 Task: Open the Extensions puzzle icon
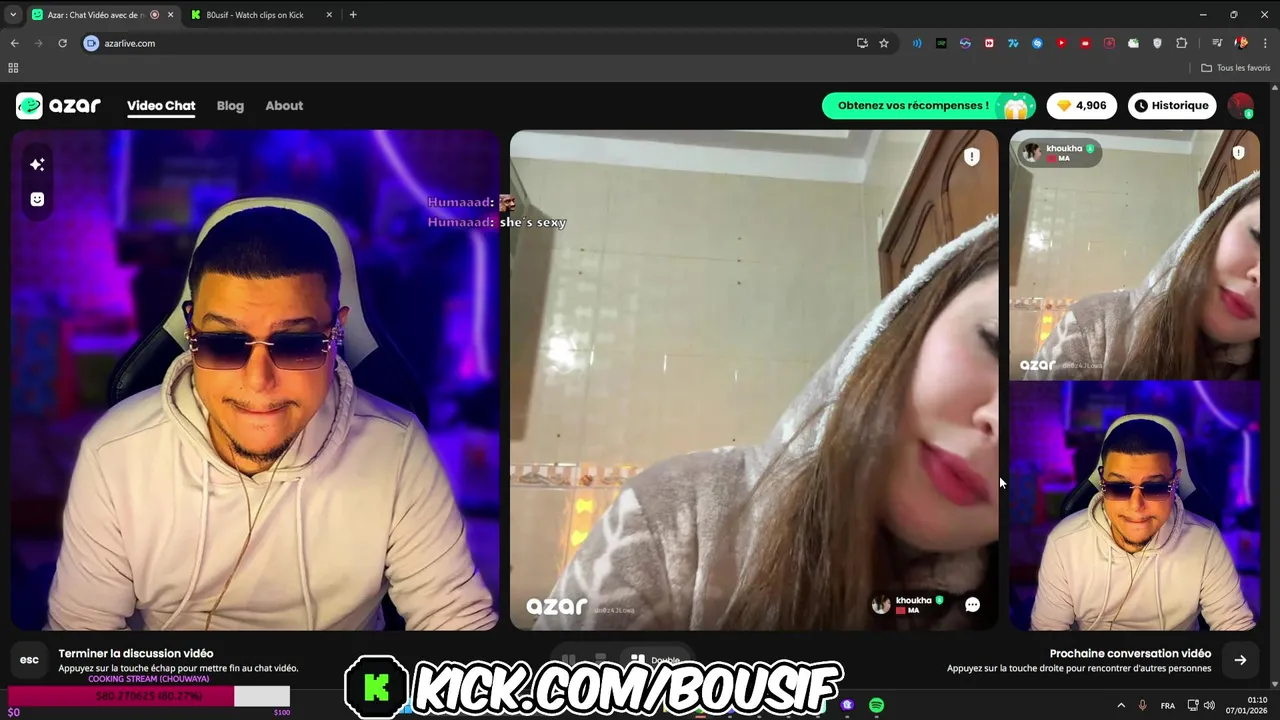(1182, 43)
